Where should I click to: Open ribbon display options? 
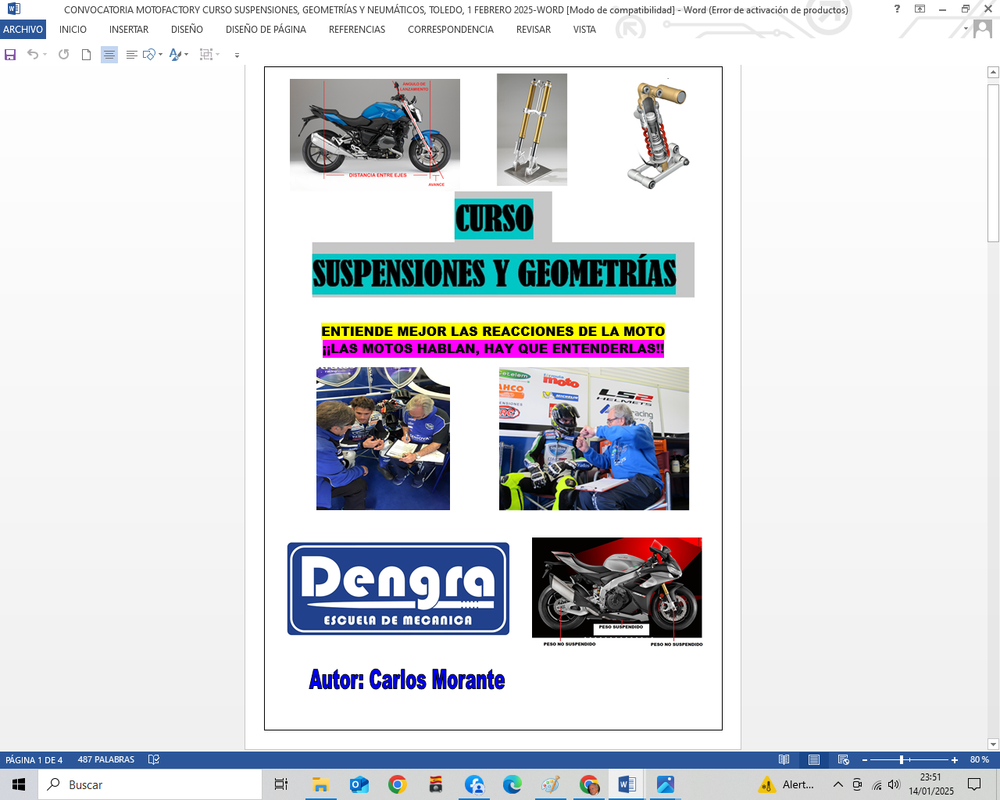tap(920, 9)
